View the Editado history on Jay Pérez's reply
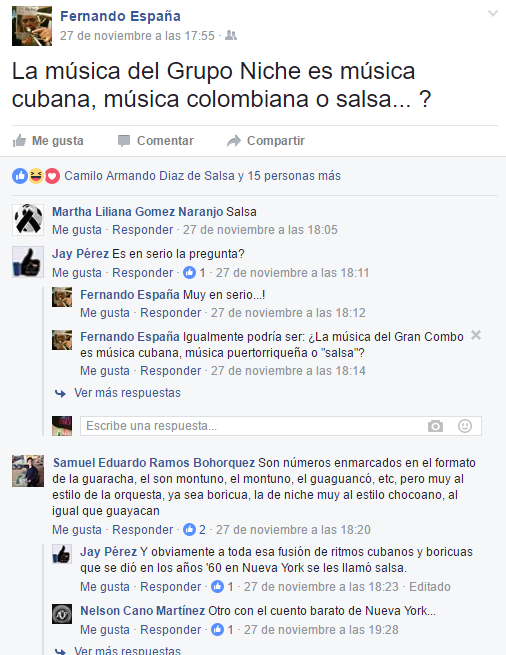 pyautogui.click(x=430, y=586)
